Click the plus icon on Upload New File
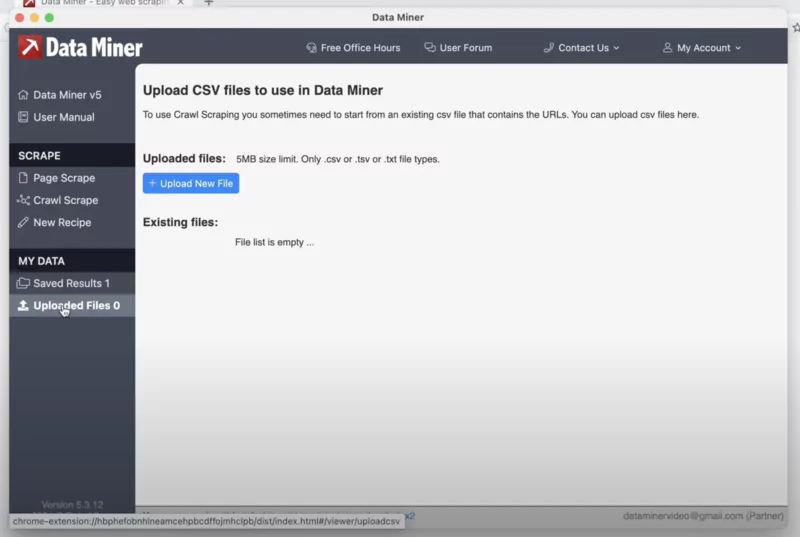 coord(152,183)
